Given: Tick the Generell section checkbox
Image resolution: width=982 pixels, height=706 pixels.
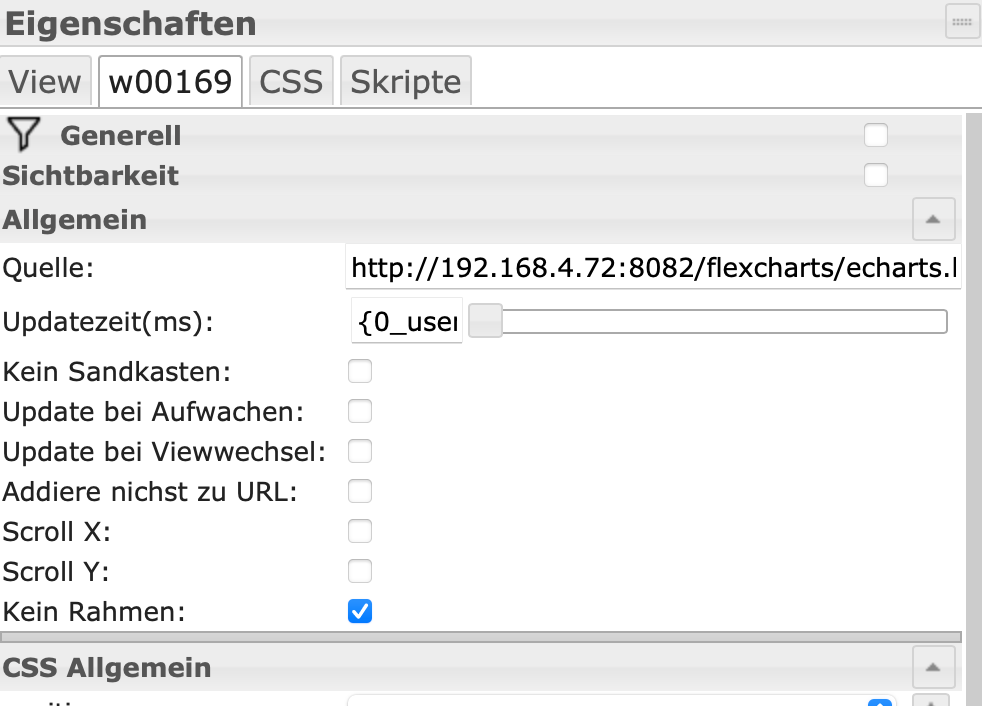Looking at the screenshot, I should (876, 134).
